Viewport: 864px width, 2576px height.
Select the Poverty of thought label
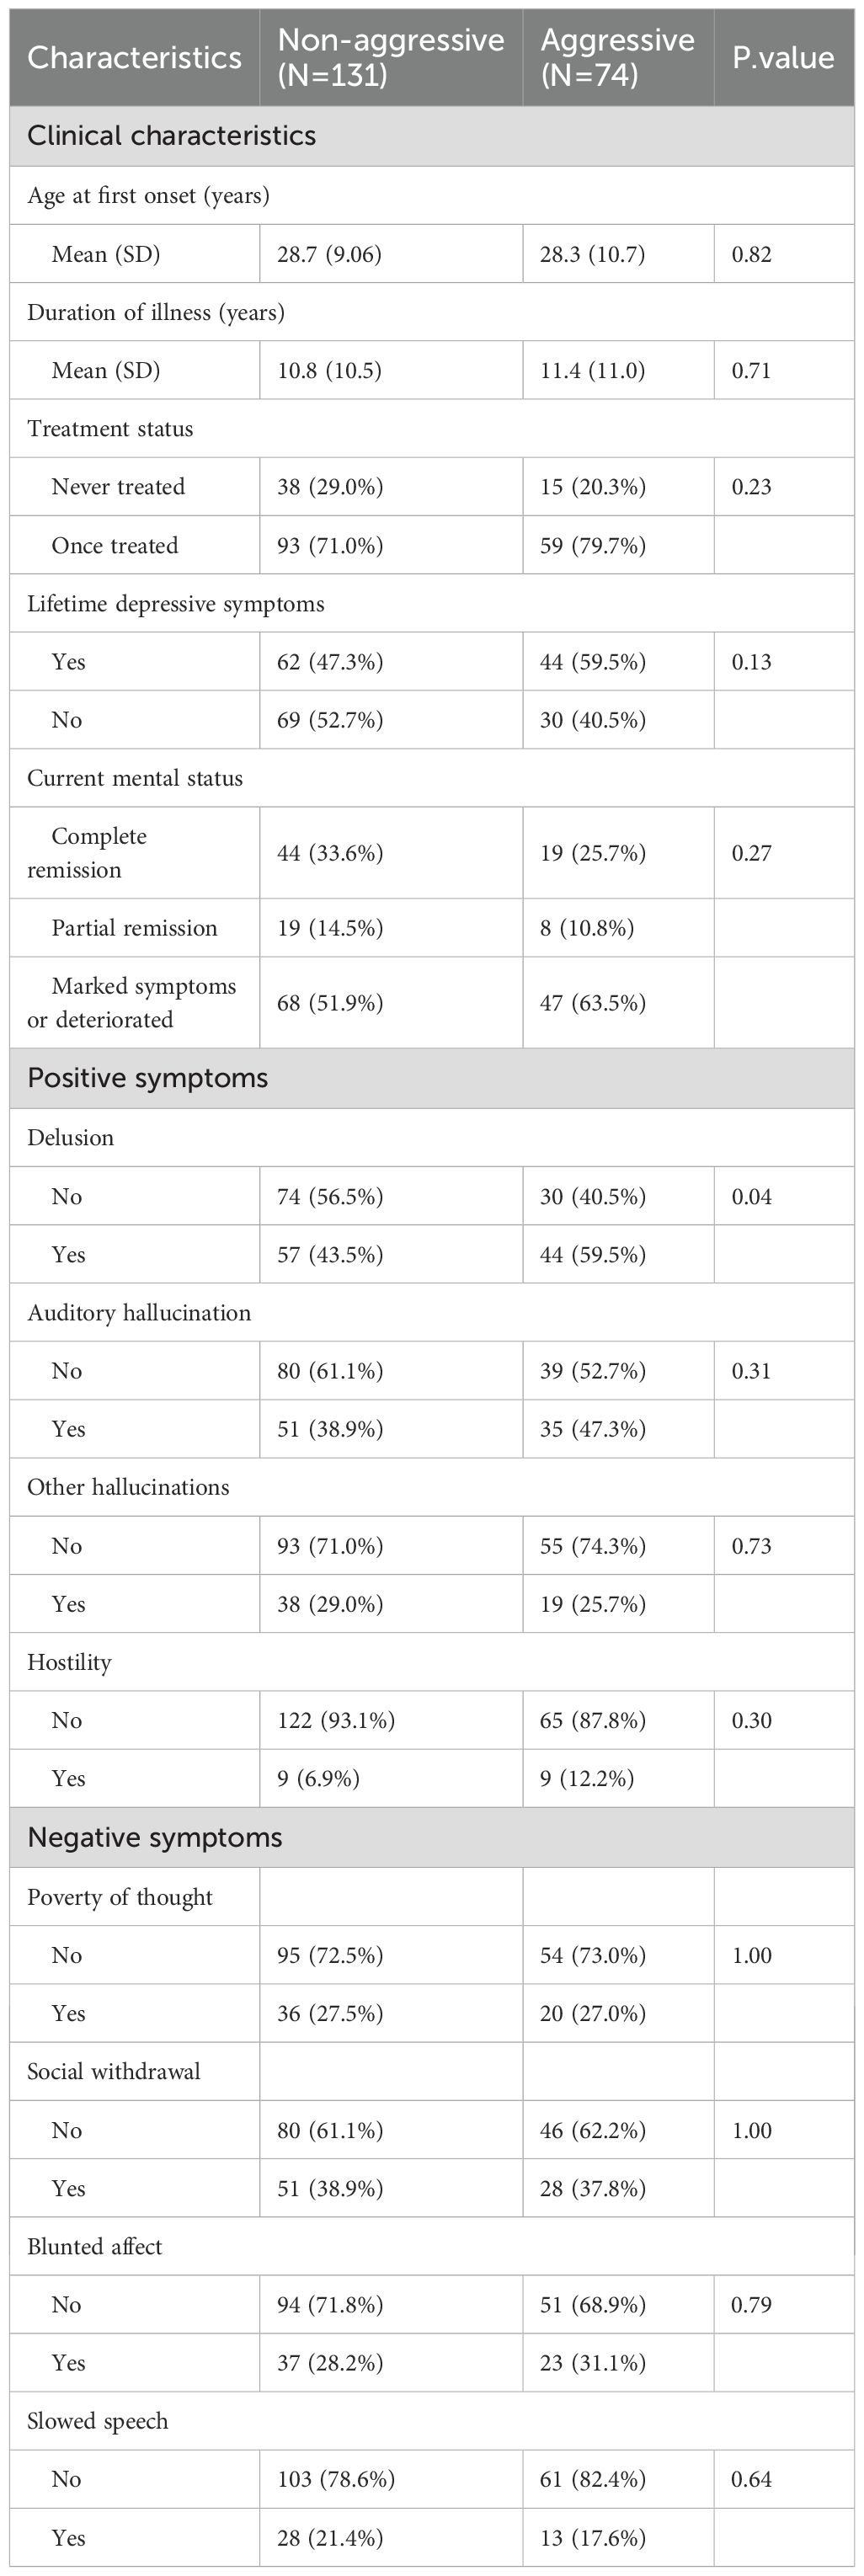click(120, 1897)
